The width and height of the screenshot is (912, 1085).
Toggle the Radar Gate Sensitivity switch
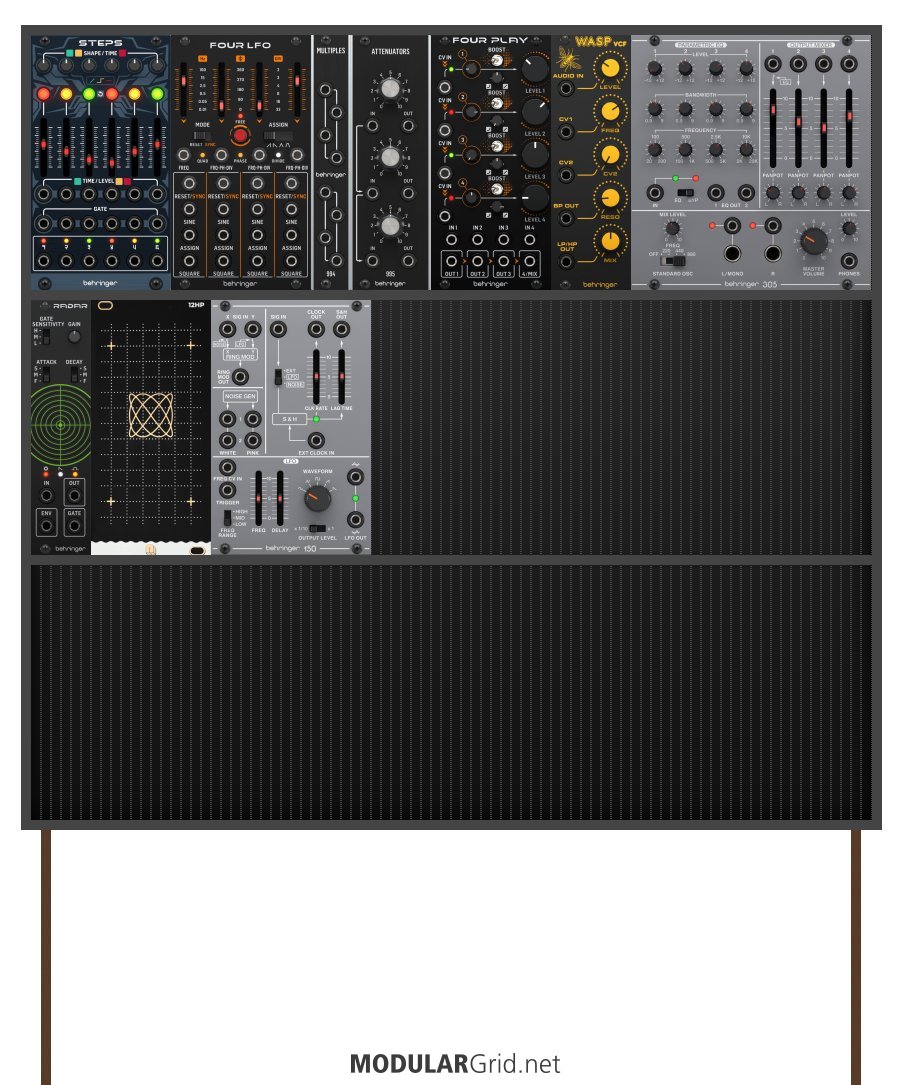coord(46,336)
